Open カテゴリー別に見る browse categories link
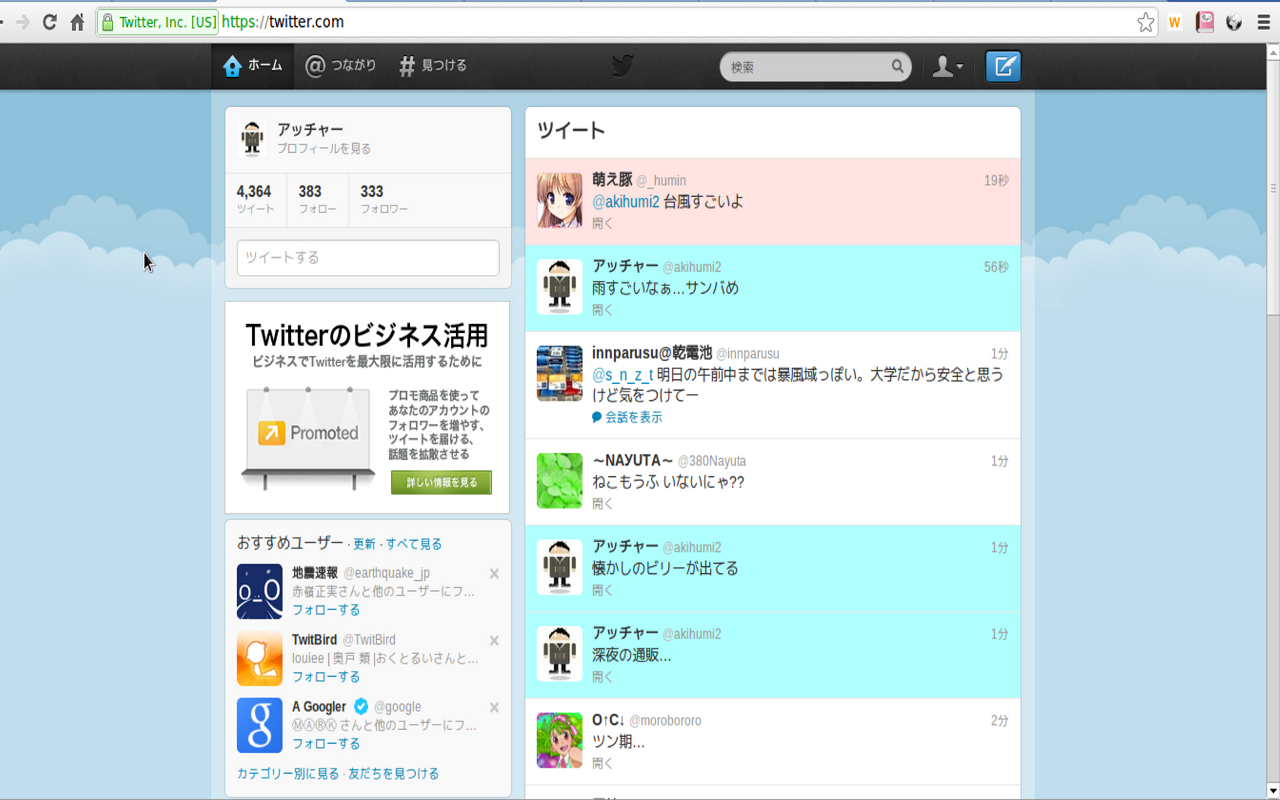Viewport: 1280px width, 800px height. 288,774
